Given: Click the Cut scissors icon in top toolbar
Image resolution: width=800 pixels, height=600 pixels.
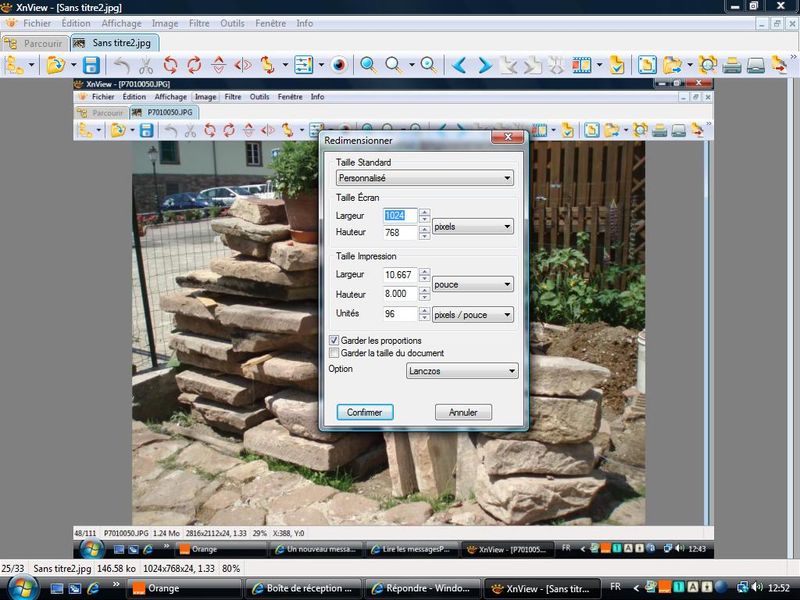Looking at the screenshot, I should pos(146,66).
